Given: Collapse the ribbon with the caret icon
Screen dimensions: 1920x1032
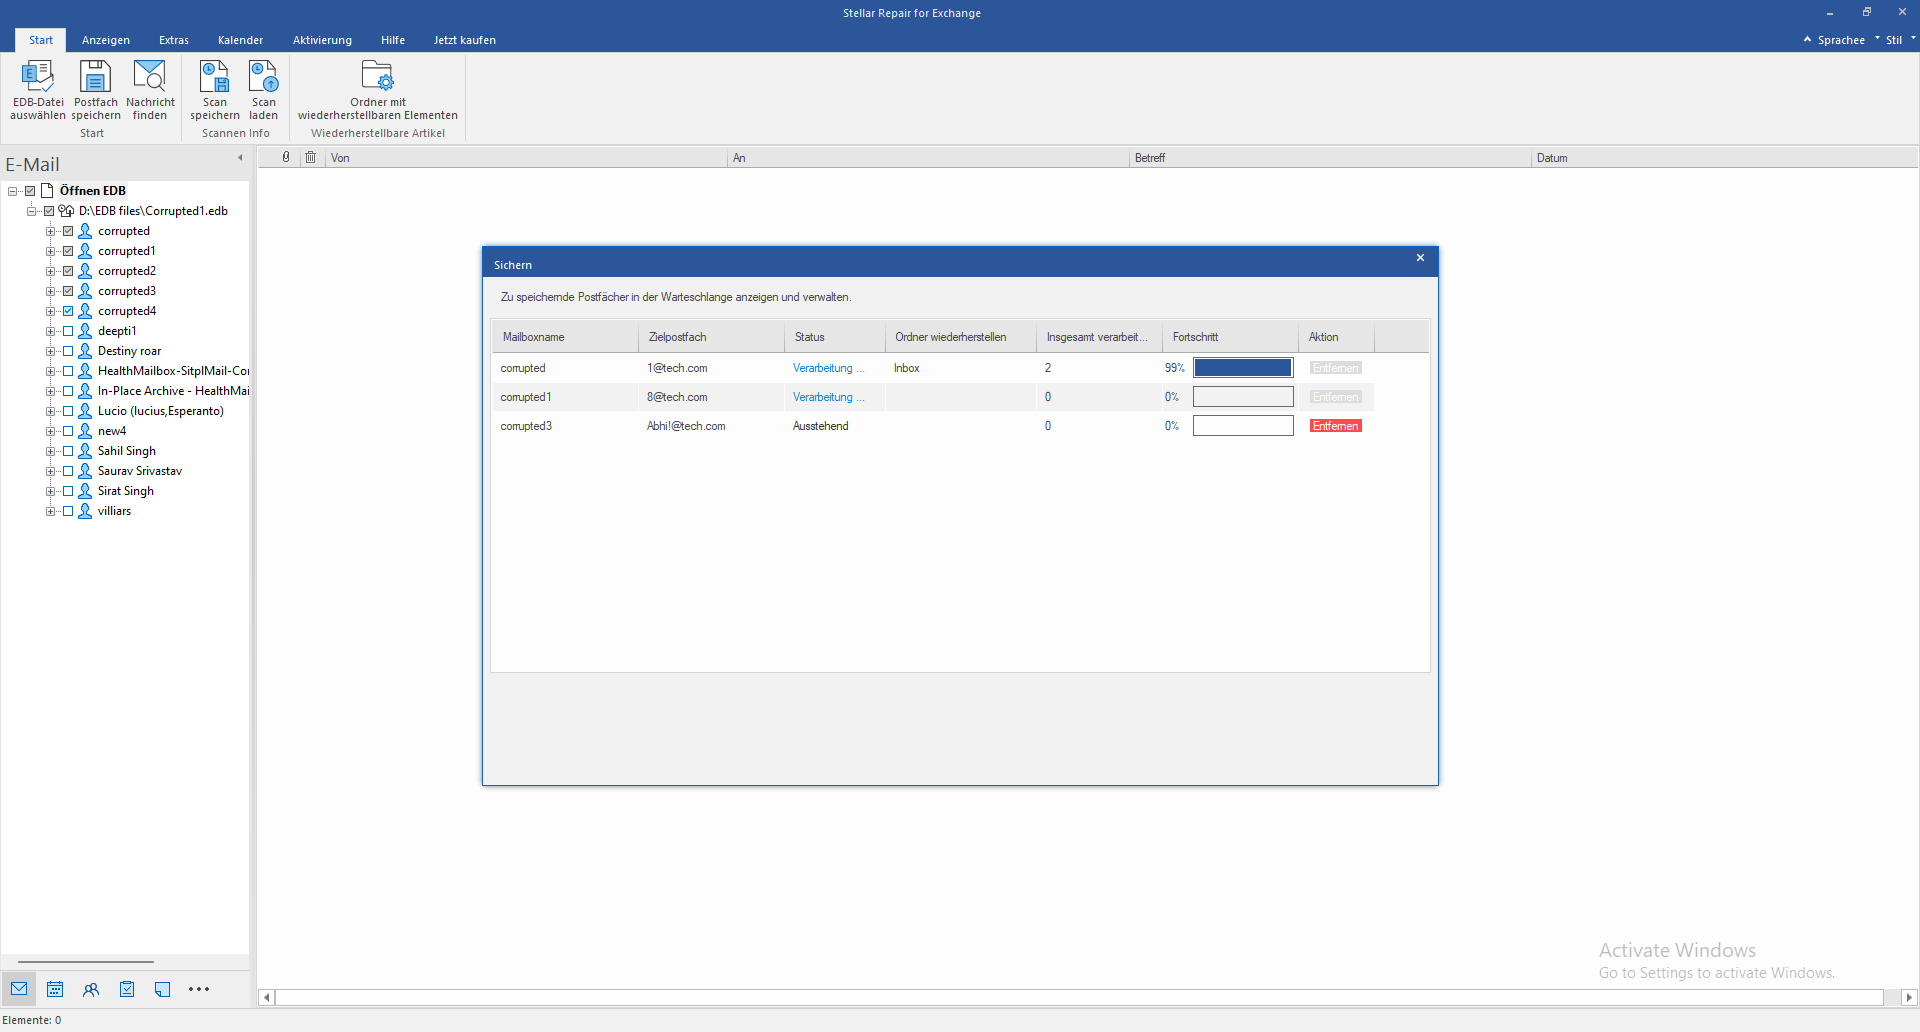Looking at the screenshot, I should pos(1807,40).
